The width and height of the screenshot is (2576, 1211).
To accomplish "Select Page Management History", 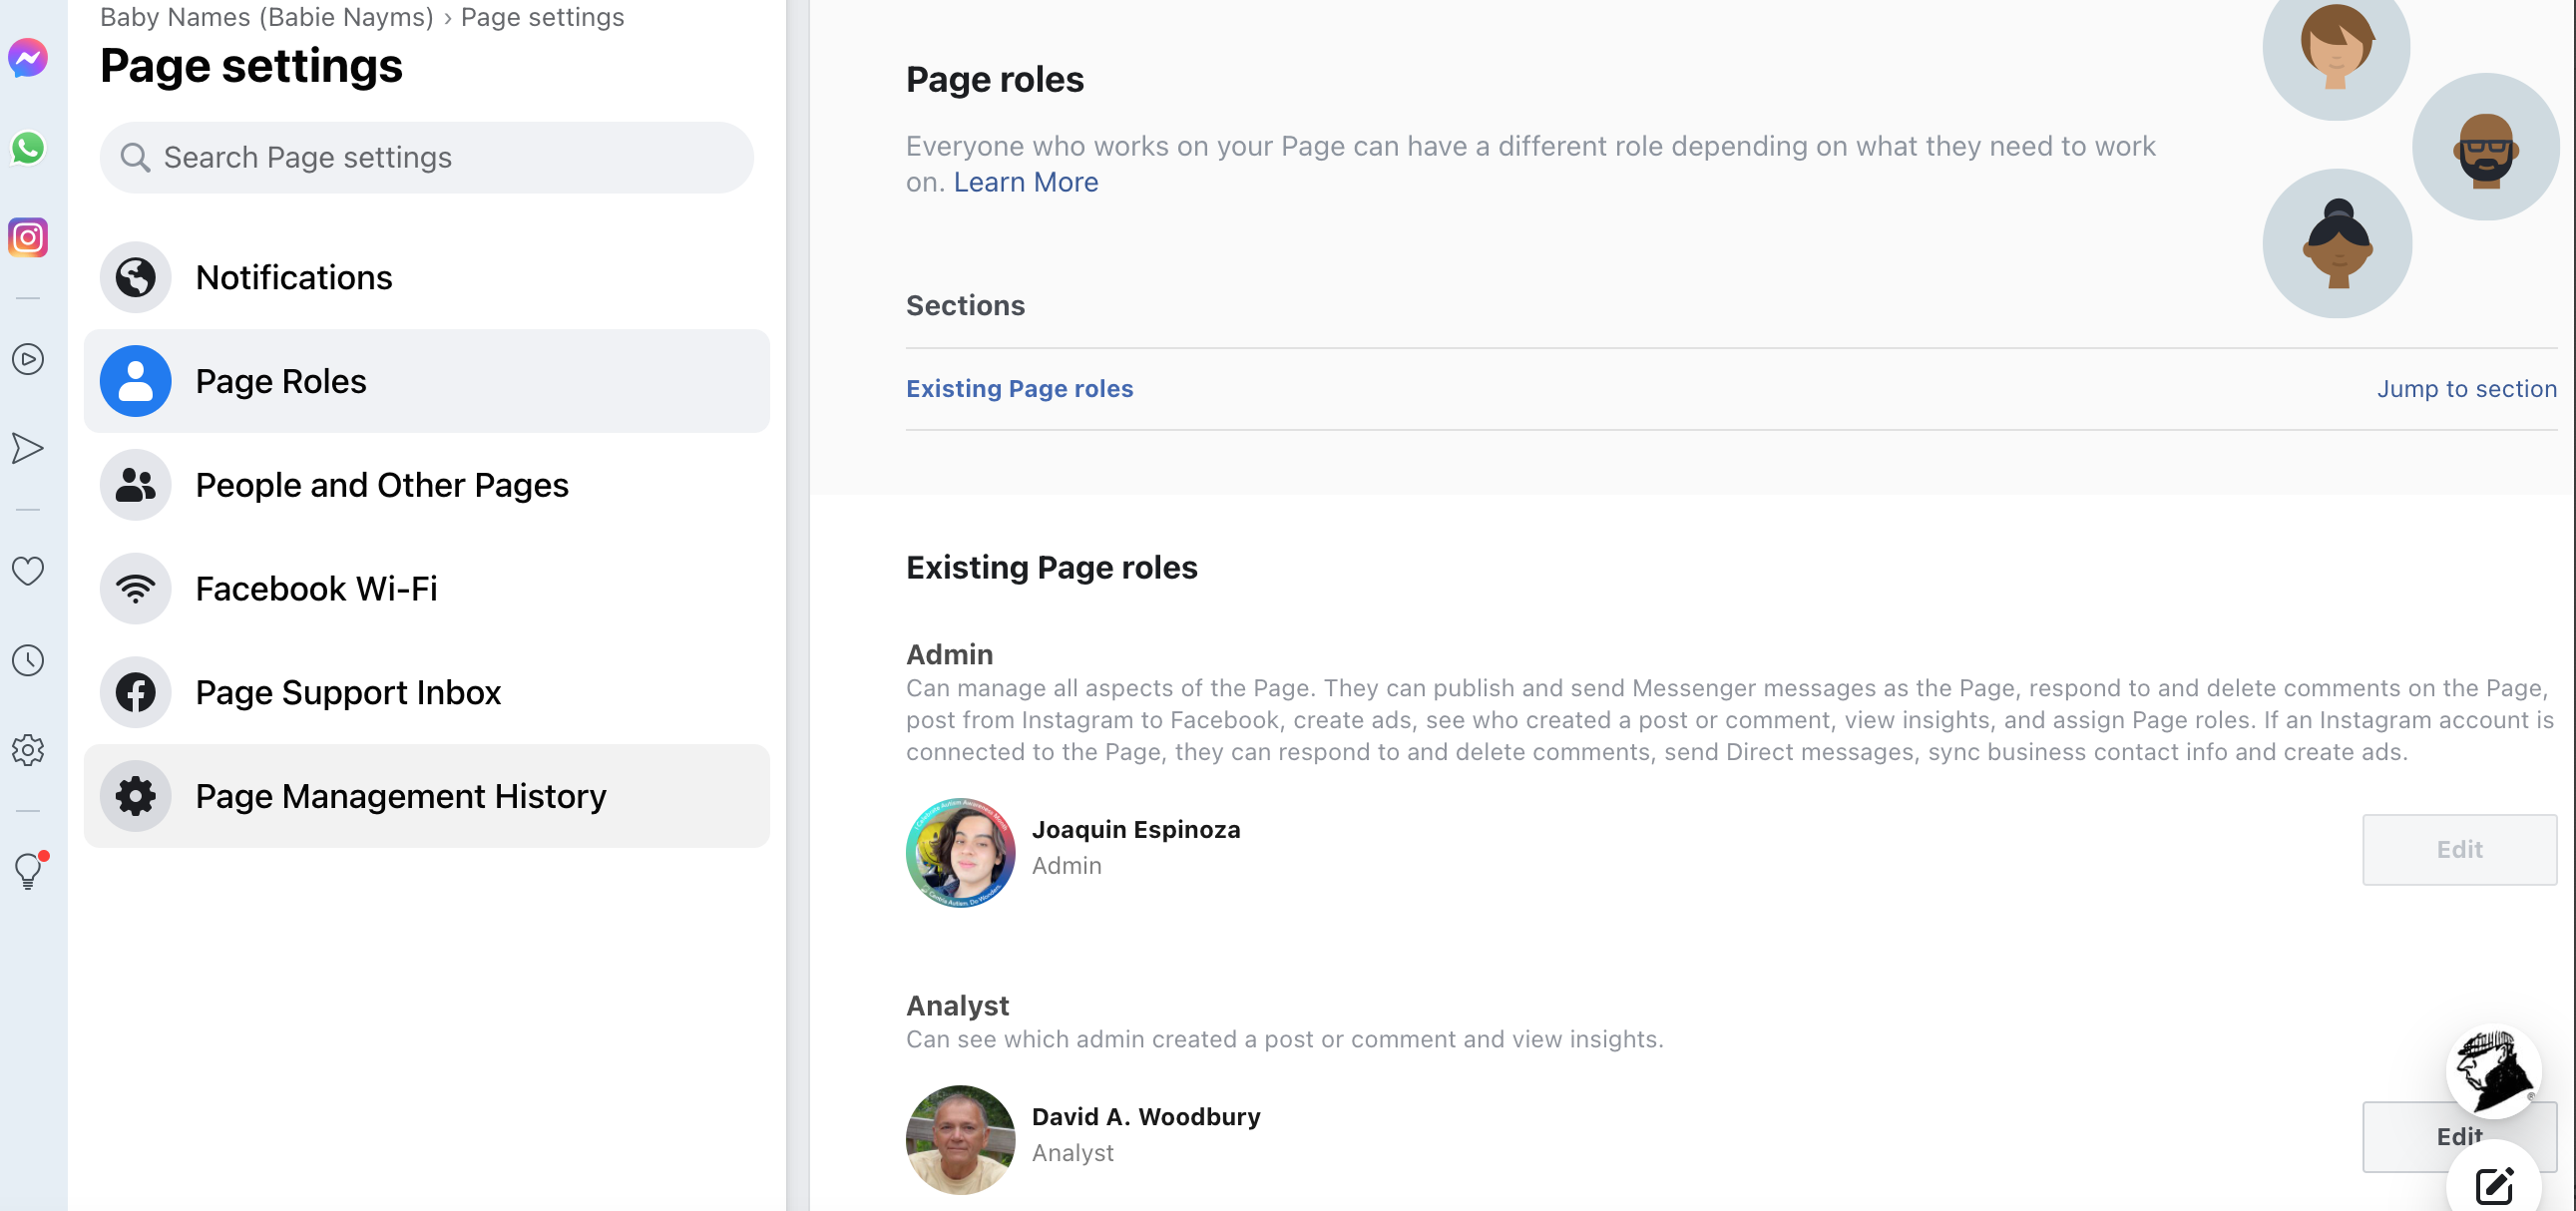I will click(x=400, y=796).
